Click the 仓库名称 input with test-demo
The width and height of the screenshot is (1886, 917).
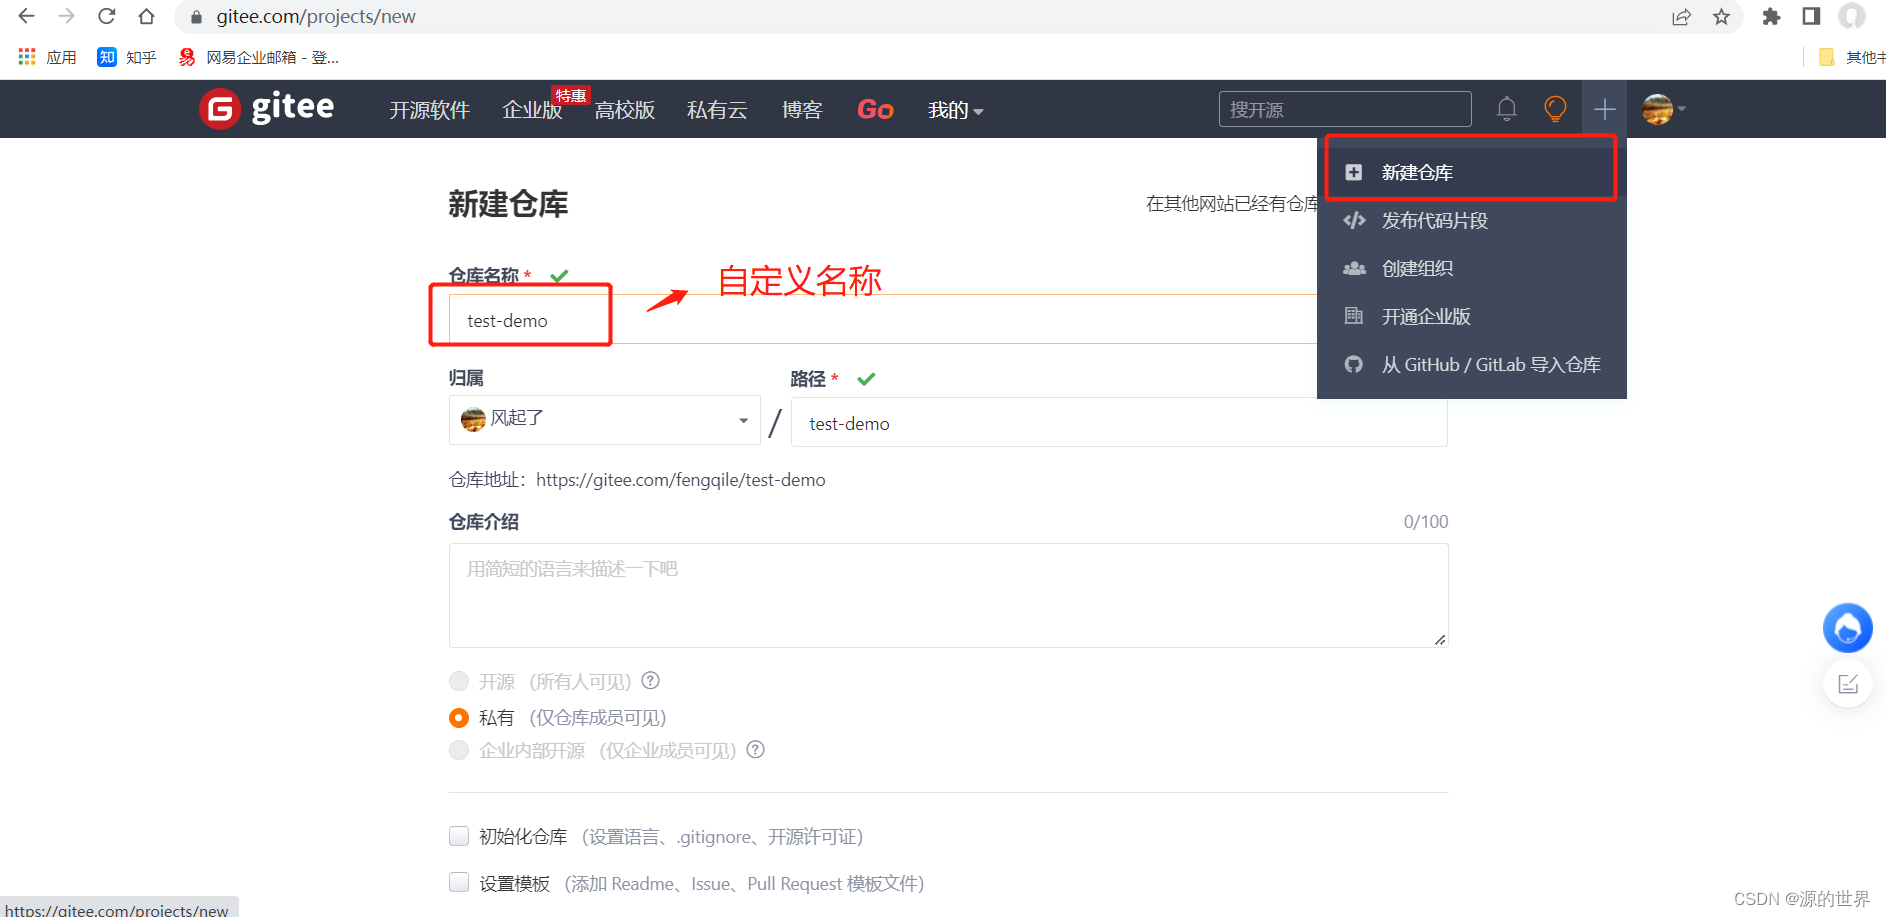click(883, 320)
